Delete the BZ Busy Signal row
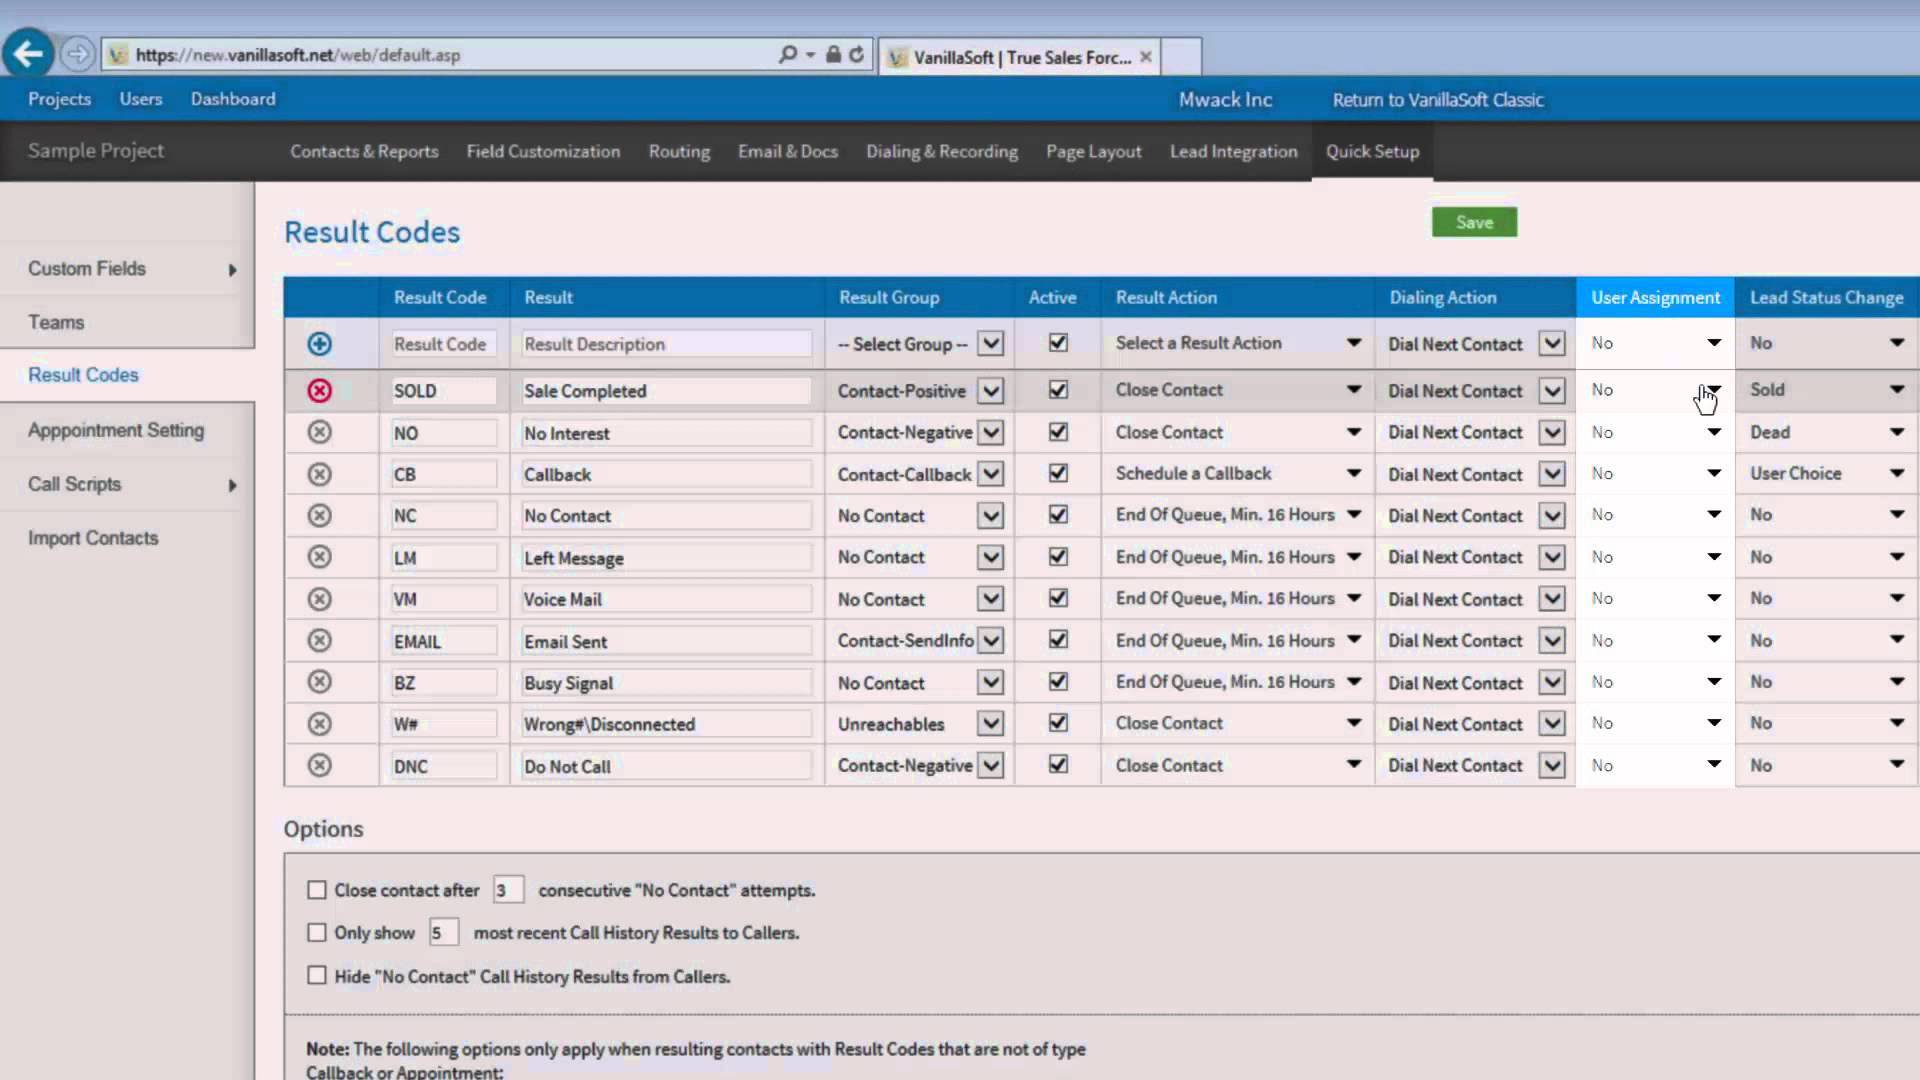This screenshot has width=1920, height=1080. [x=319, y=682]
